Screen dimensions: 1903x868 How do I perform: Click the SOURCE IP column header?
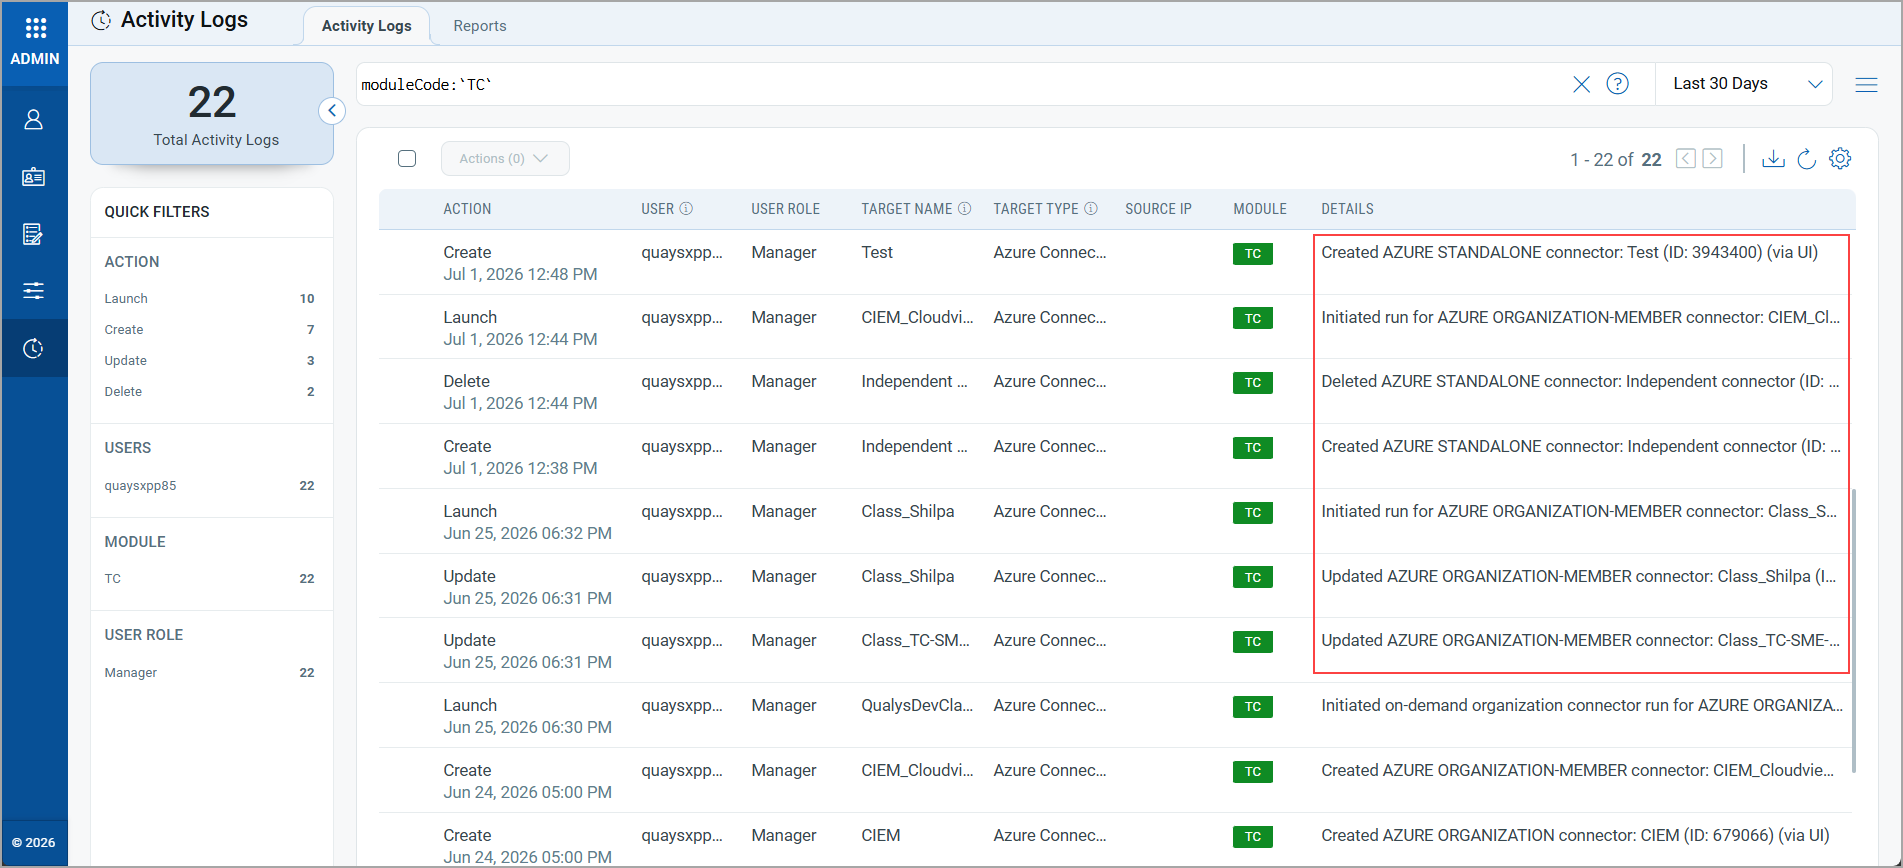coord(1158,209)
